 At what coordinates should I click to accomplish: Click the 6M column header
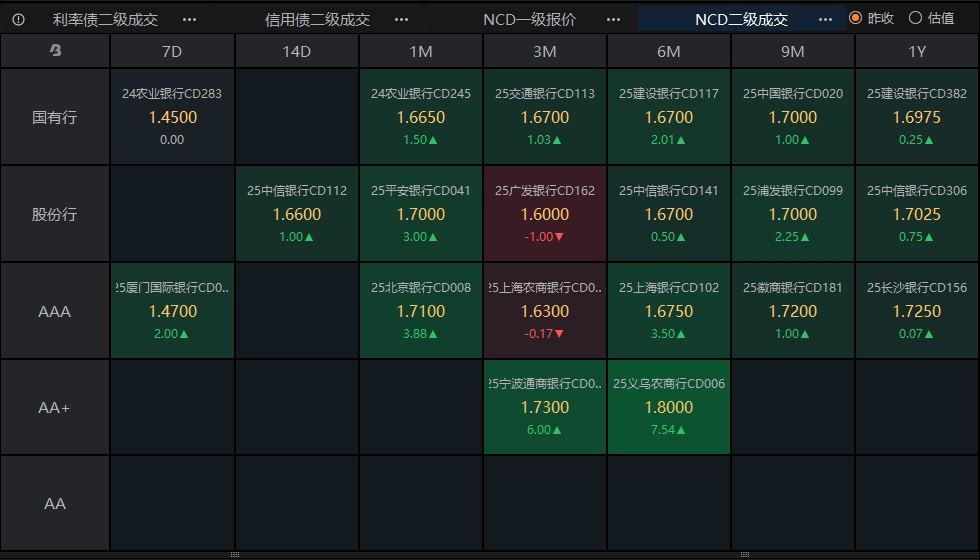pos(669,51)
